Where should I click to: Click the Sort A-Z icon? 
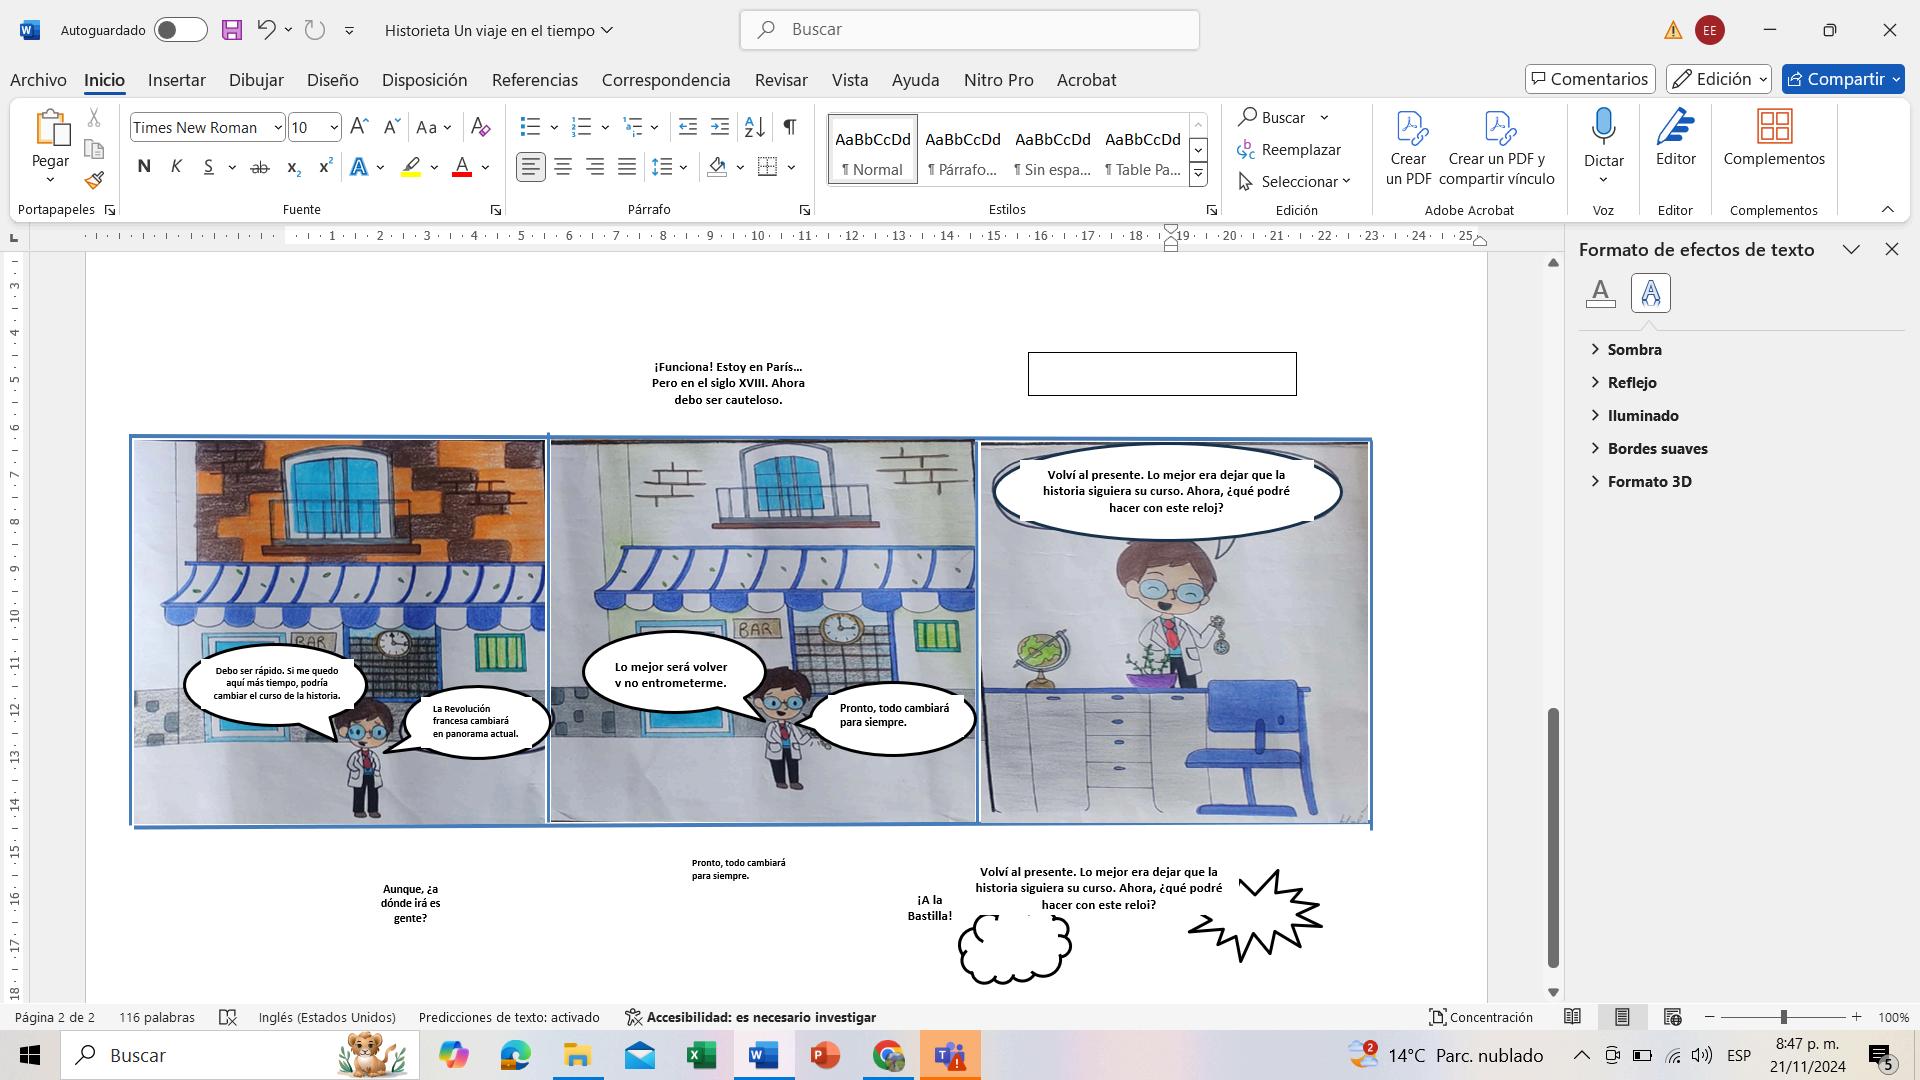[x=755, y=127]
